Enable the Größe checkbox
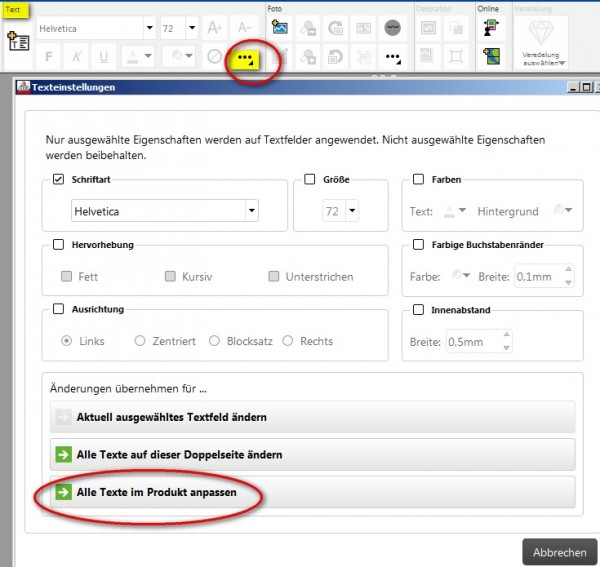Viewport: 600px width, 567px height. [x=310, y=179]
